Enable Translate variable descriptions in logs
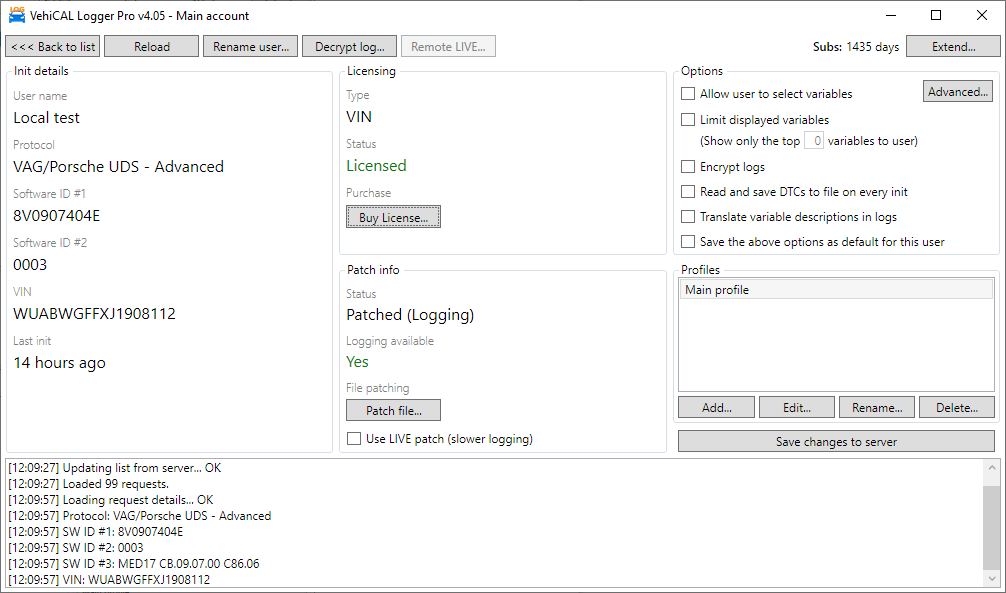 688,217
